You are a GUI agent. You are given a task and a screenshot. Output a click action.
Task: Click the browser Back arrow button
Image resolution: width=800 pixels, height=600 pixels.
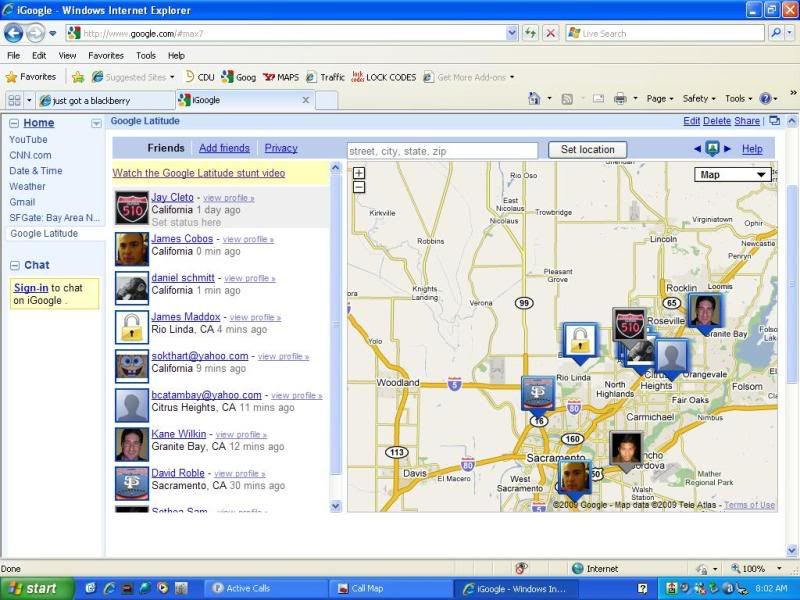[13, 34]
